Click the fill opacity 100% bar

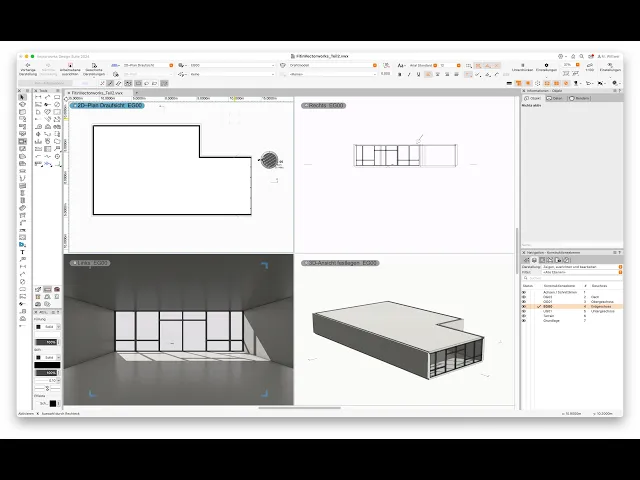tap(46, 342)
